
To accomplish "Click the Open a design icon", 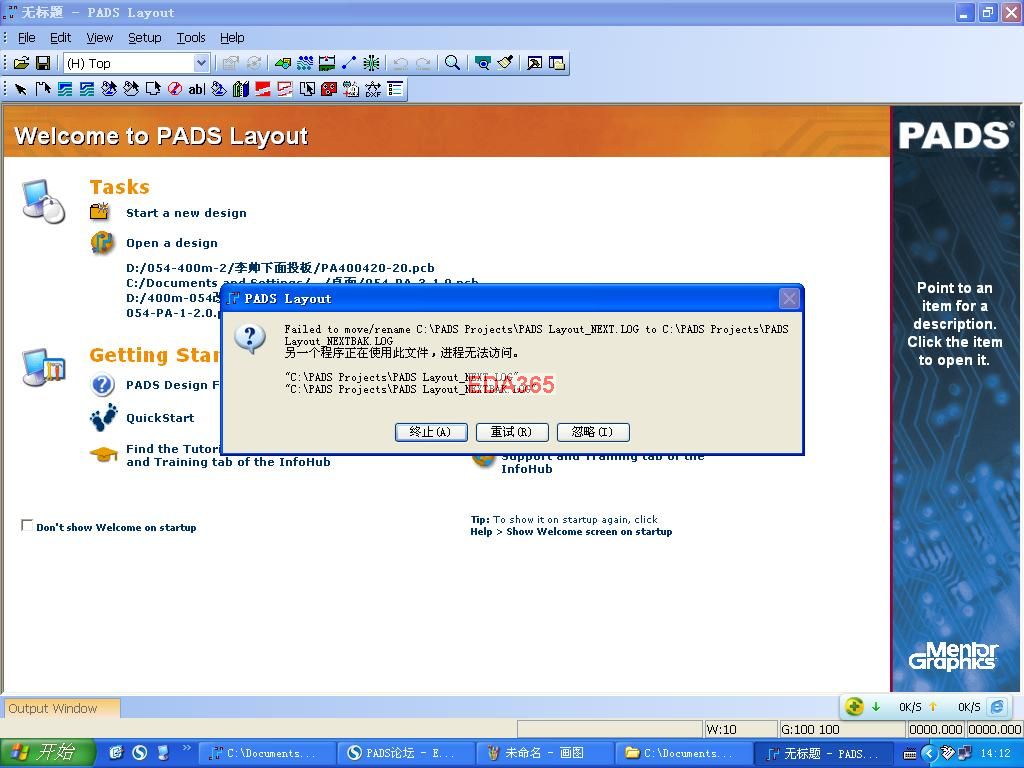I will click(x=103, y=243).
